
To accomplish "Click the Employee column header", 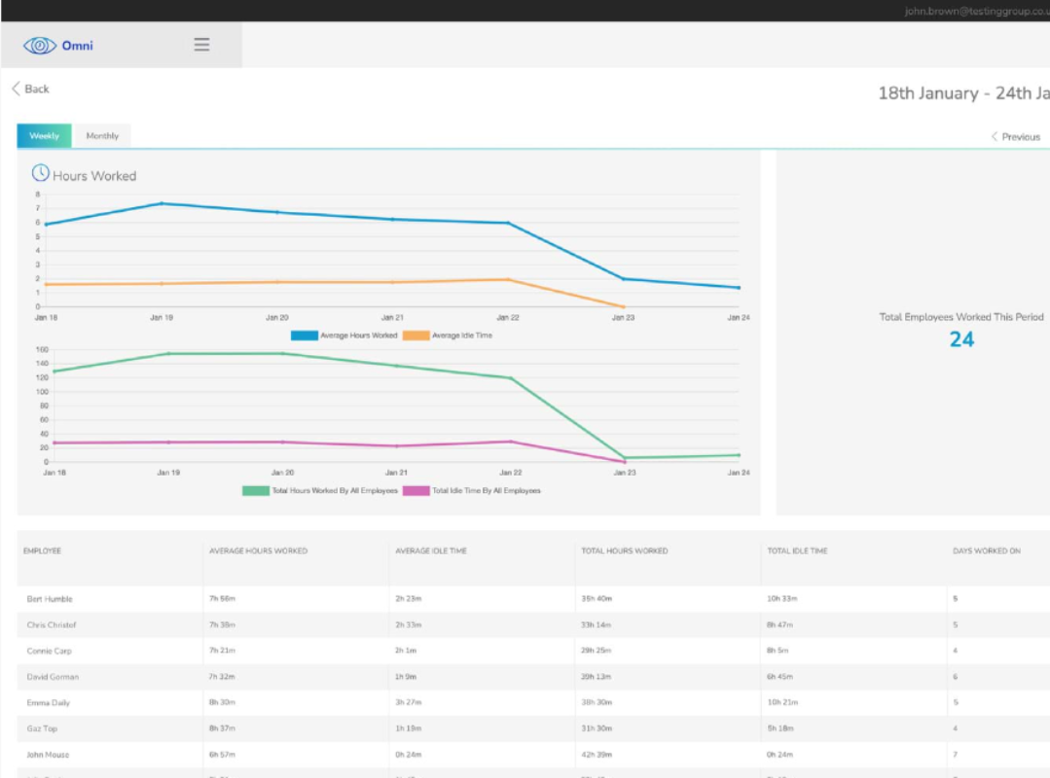I will click(42, 551).
